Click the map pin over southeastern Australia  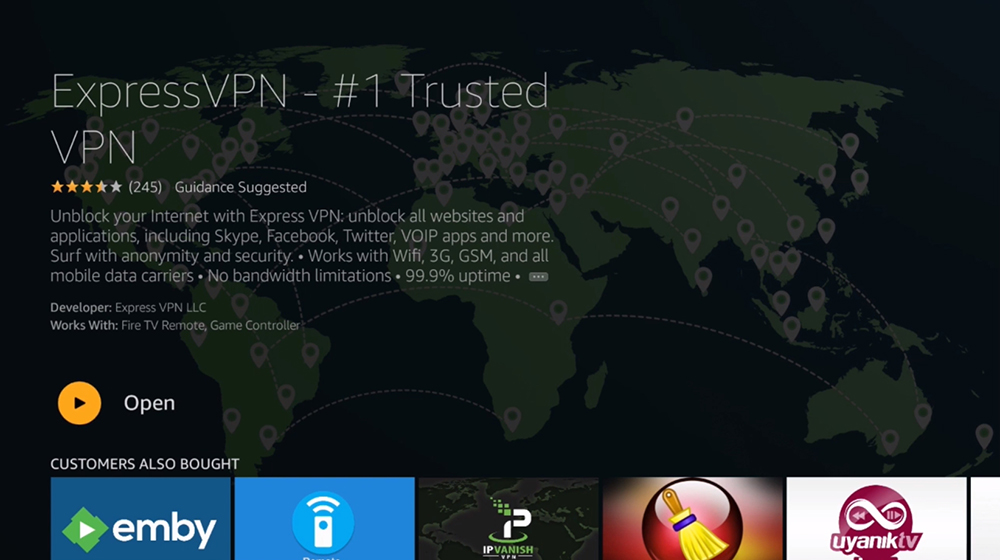pos(890,441)
